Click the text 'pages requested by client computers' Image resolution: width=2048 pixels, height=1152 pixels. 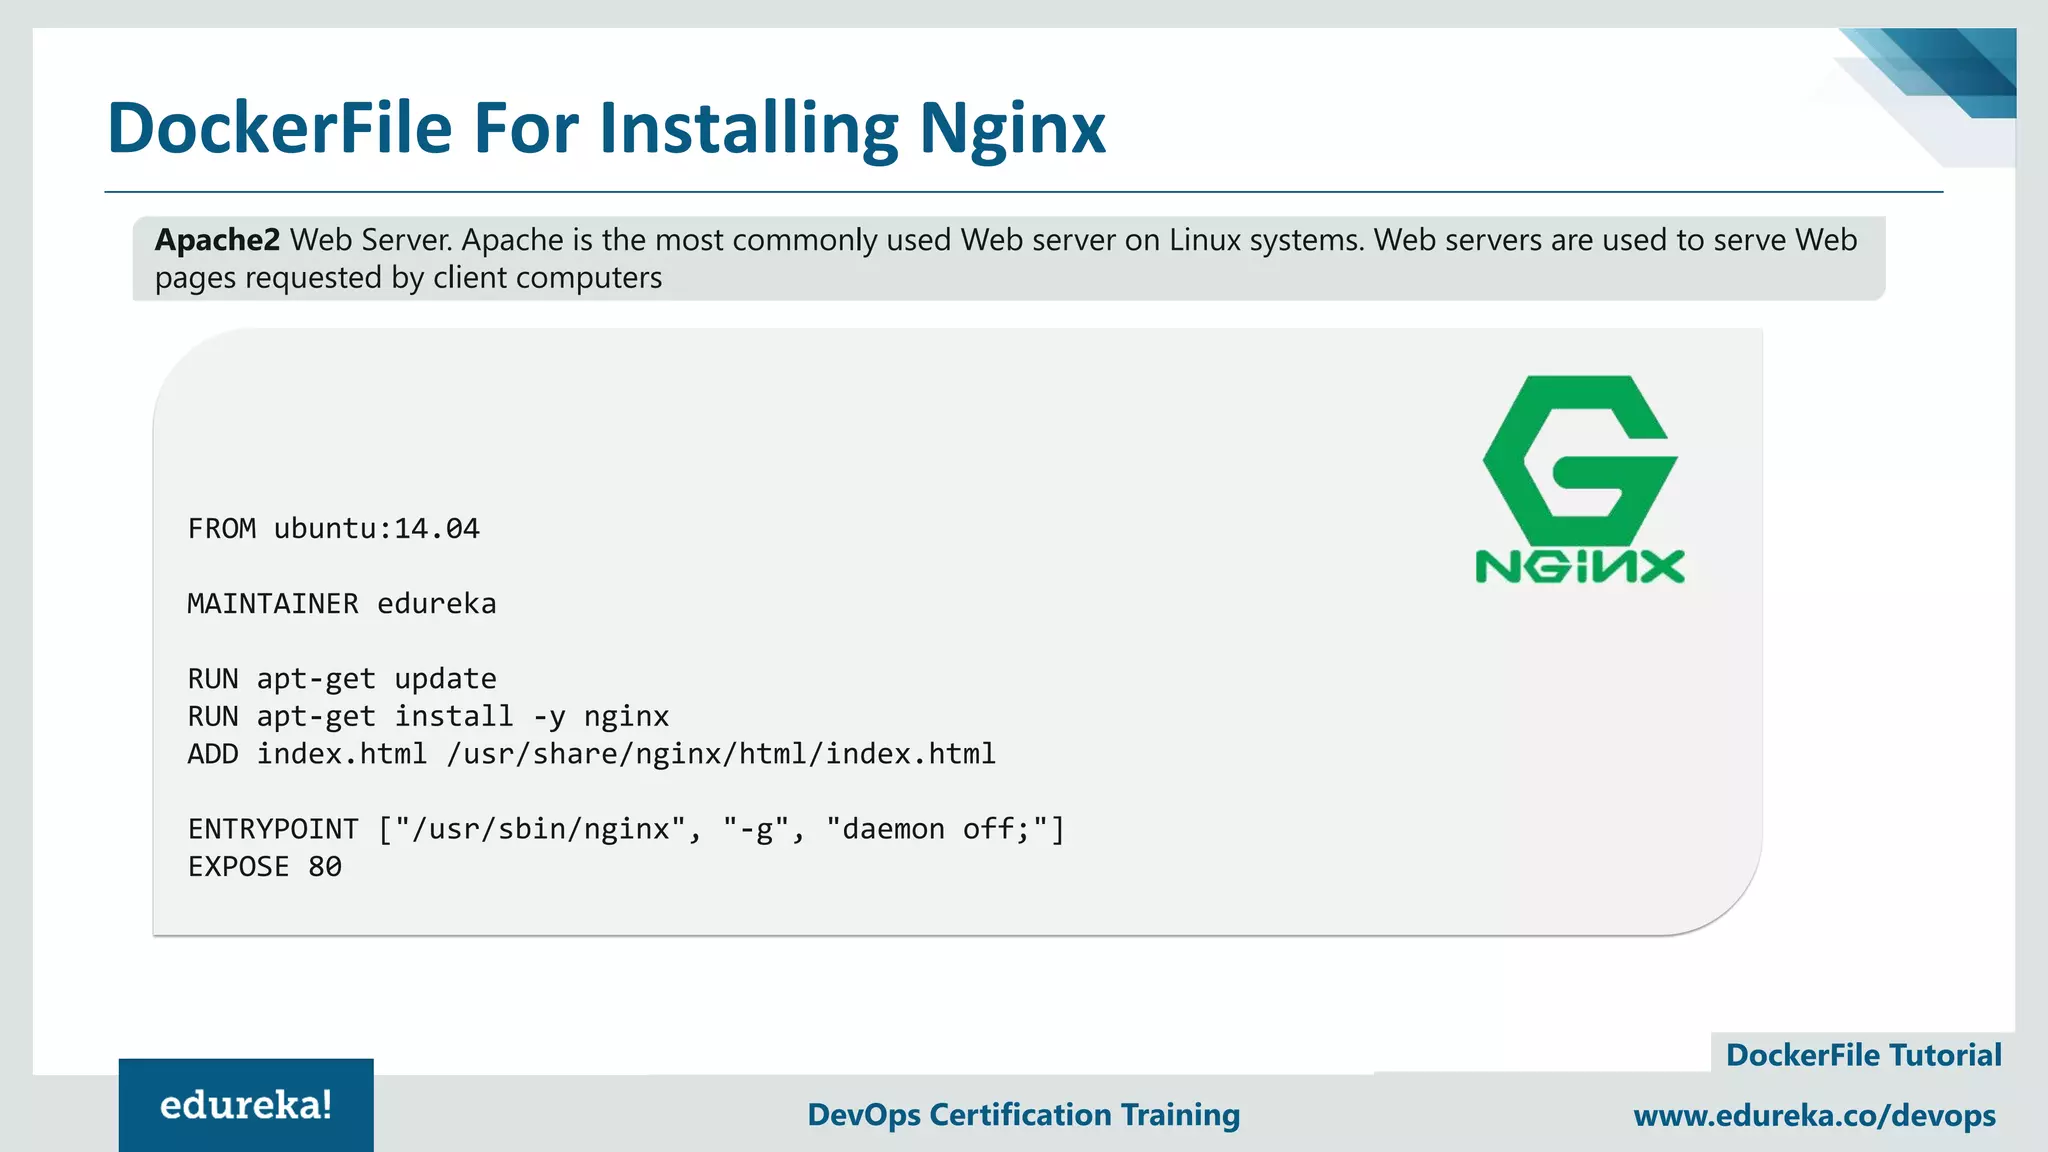click(408, 278)
